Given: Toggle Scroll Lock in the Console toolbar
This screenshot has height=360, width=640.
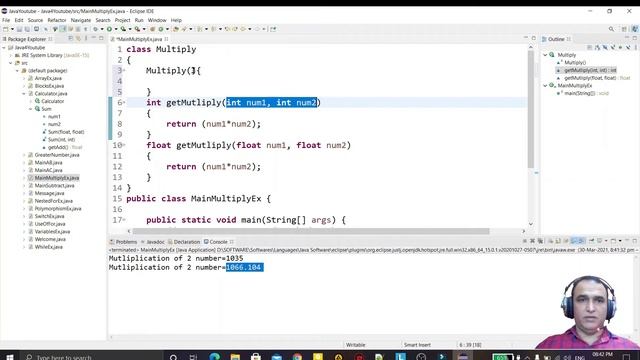Looking at the screenshot, I should [558, 241].
